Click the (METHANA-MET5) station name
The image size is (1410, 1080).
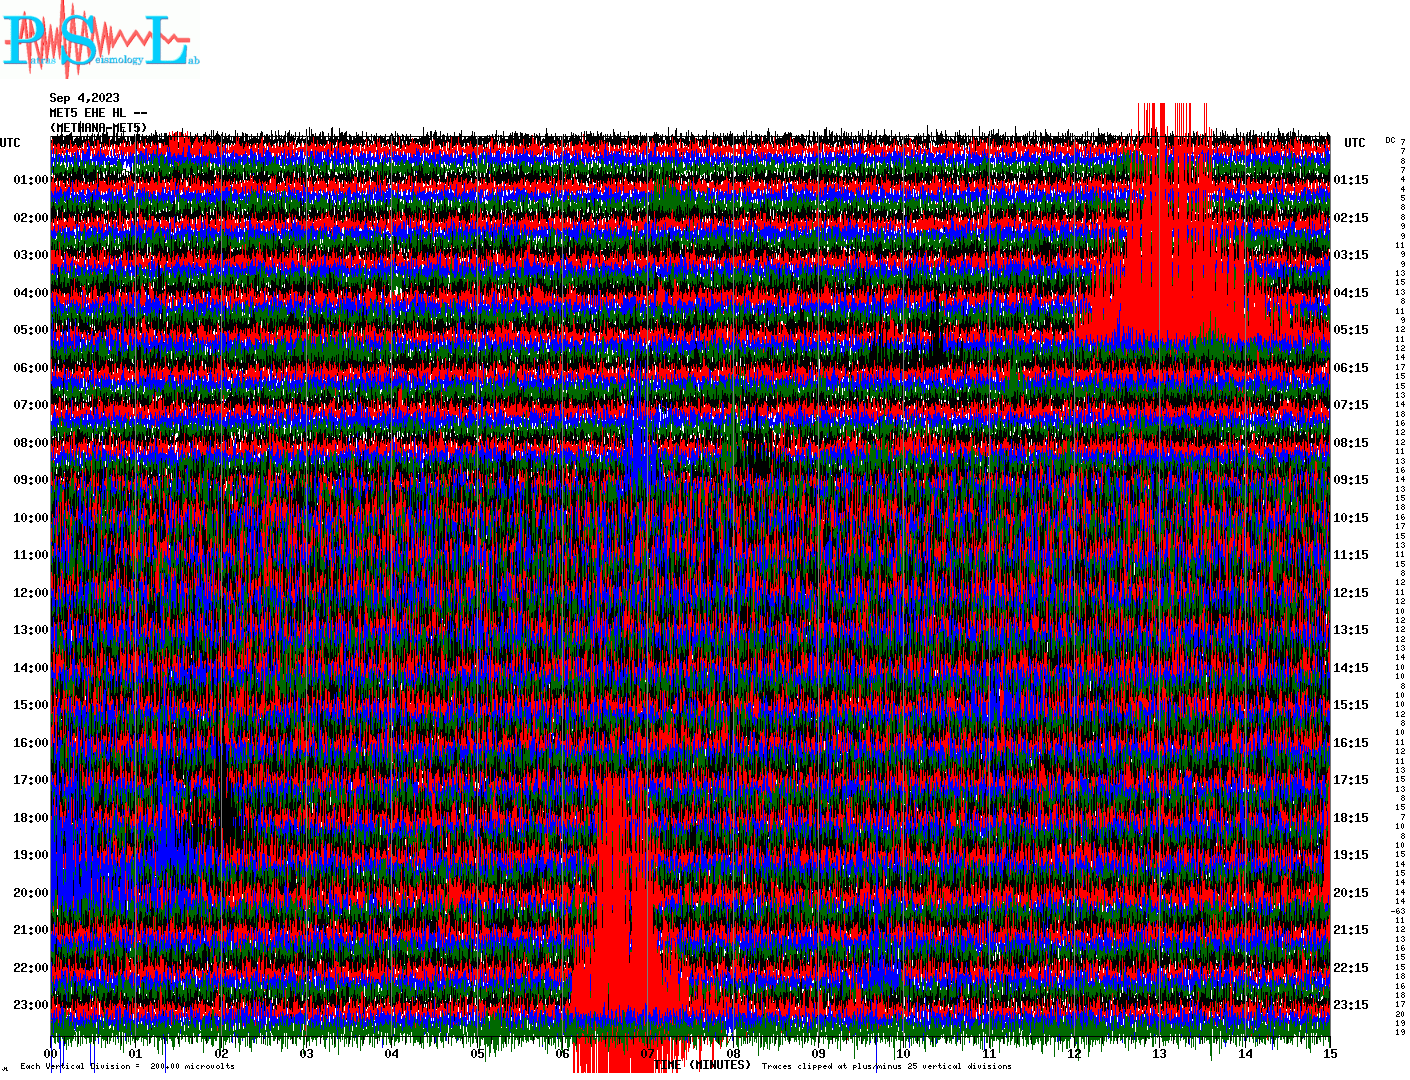(98, 128)
